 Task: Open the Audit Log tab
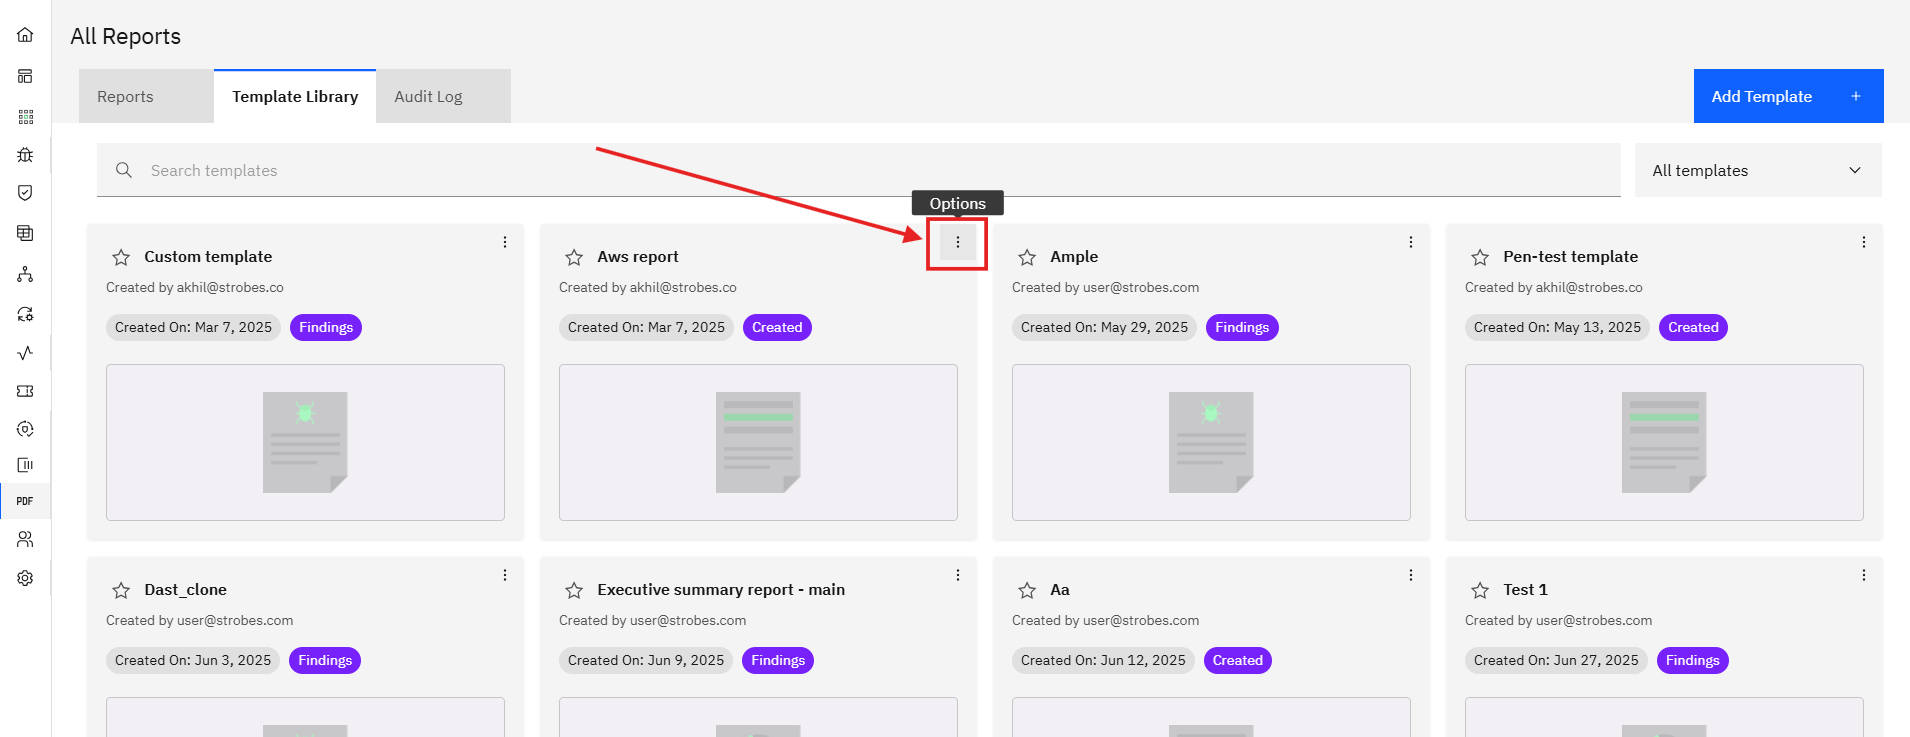[x=443, y=96]
